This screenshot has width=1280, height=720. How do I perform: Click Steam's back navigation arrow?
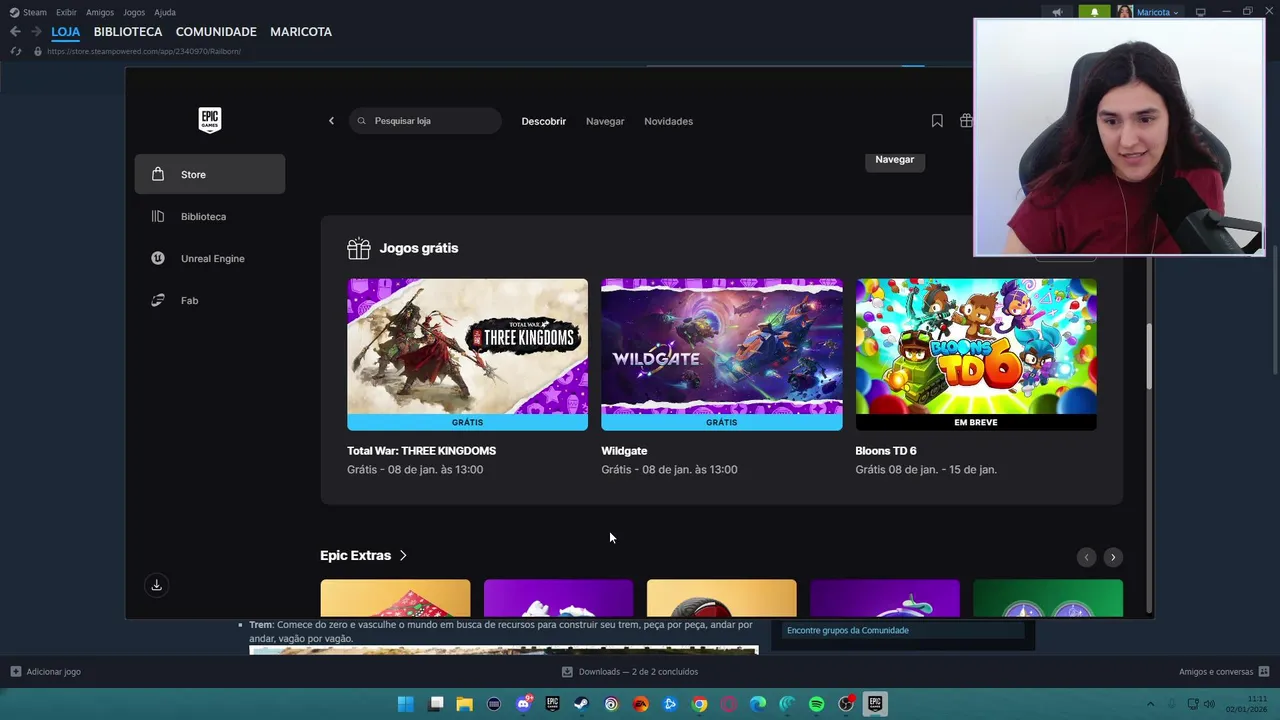tap(15, 32)
